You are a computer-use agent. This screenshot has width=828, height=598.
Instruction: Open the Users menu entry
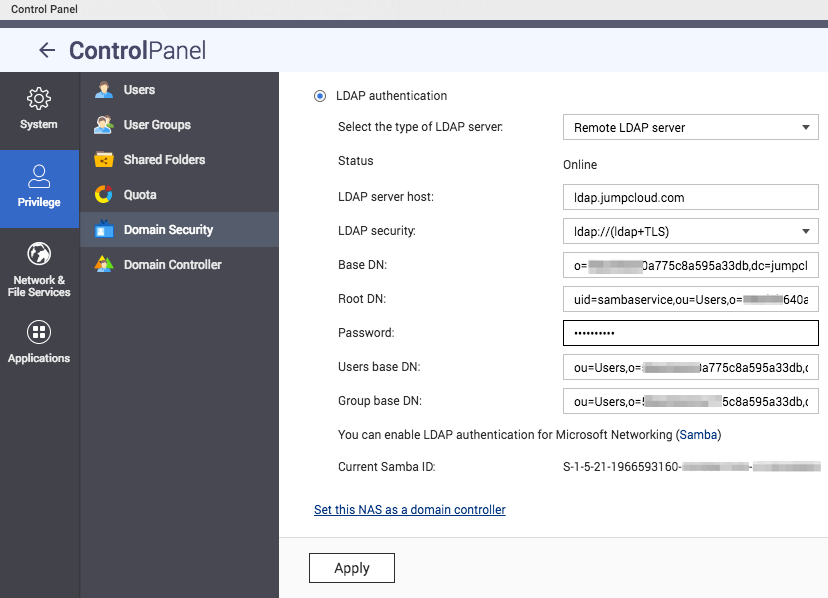pyautogui.click(x=180, y=90)
